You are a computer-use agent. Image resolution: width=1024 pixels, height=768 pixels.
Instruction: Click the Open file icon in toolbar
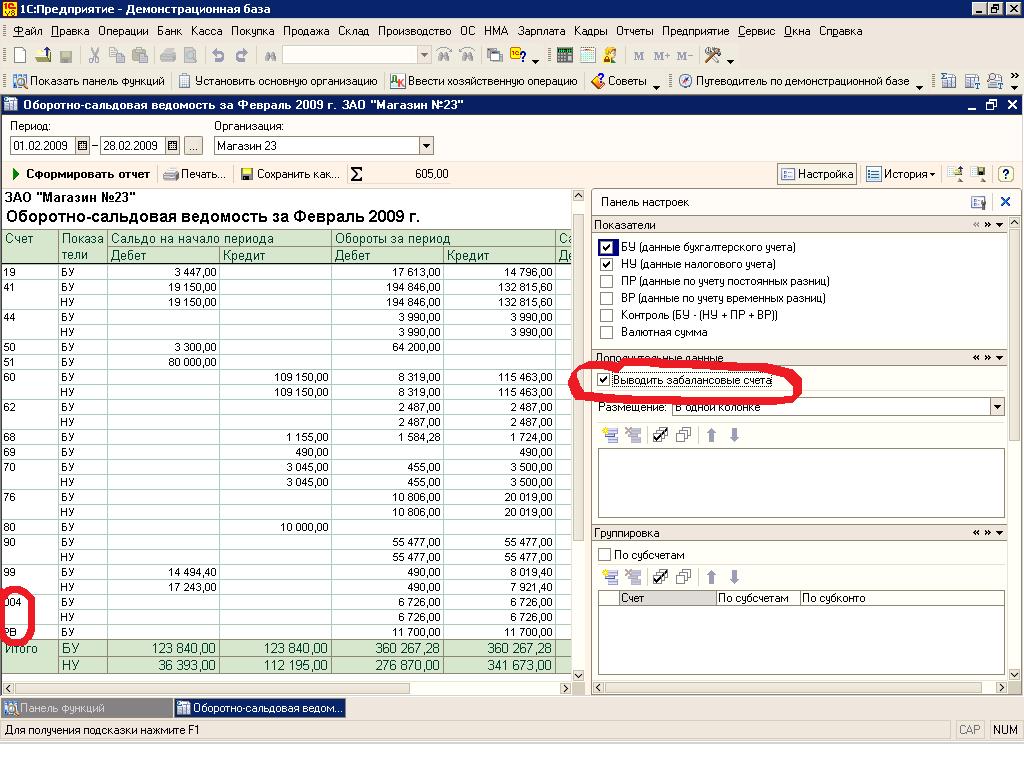click(43, 56)
